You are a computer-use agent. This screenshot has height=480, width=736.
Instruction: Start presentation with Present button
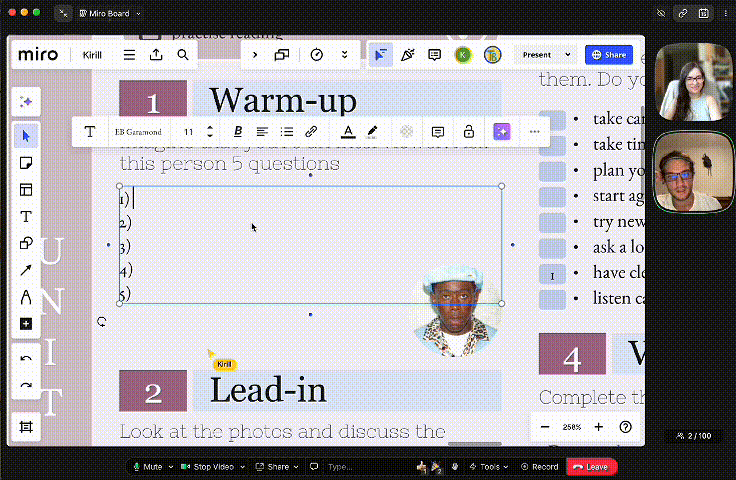click(537, 55)
